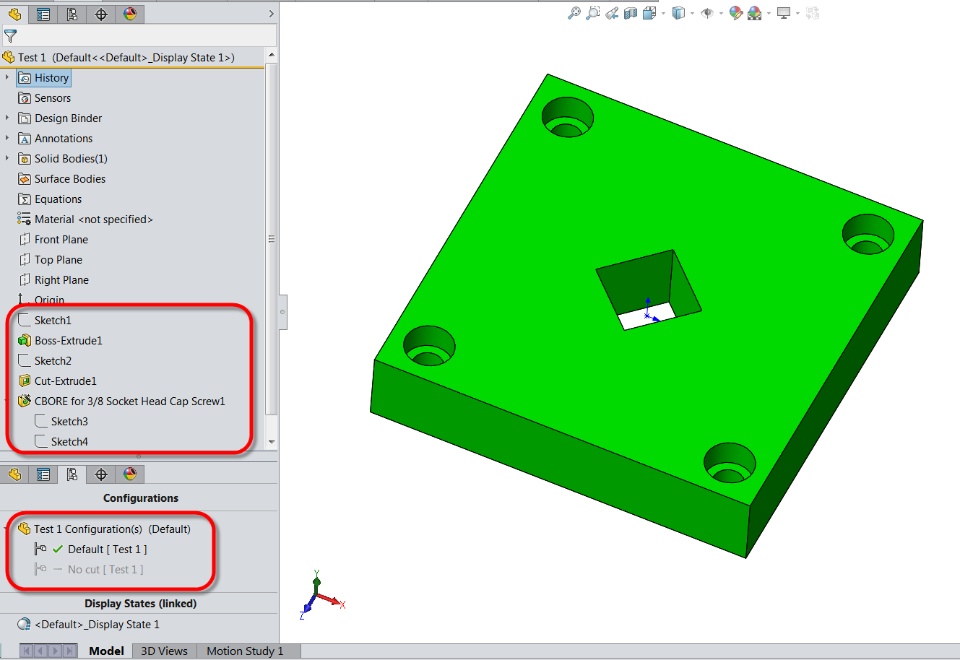Open FeatureManager tab in upper pane
The image size is (960, 660).
coord(15,14)
